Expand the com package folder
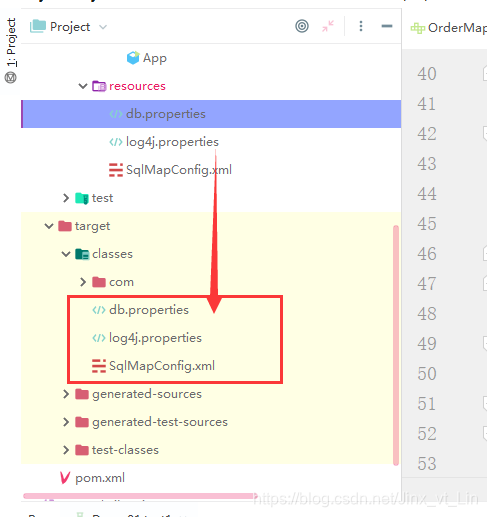 pos(83,282)
